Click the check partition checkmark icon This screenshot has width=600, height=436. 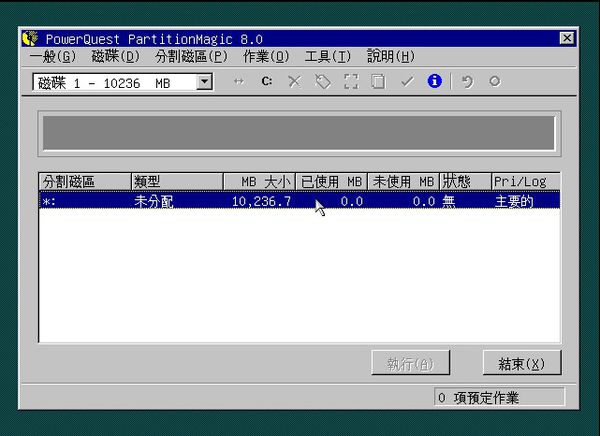pos(407,82)
